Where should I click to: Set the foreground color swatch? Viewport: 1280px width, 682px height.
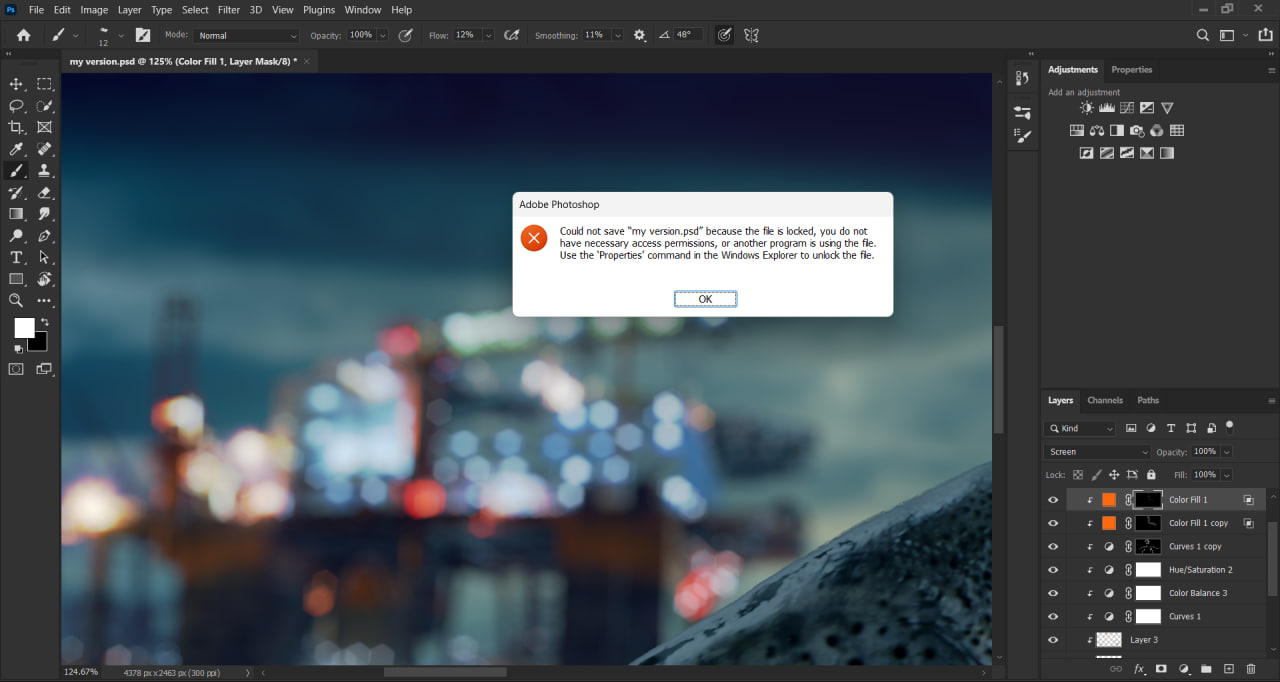click(x=23, y=327)
